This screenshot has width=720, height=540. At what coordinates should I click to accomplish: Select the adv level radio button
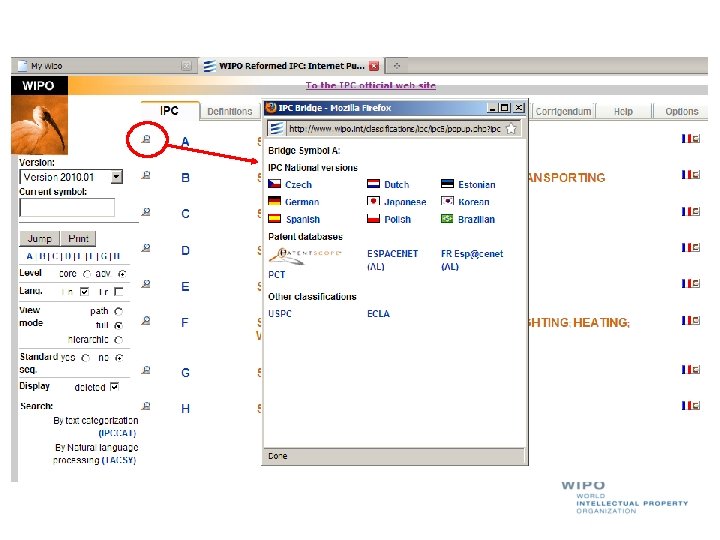click(x=122, y=274)
